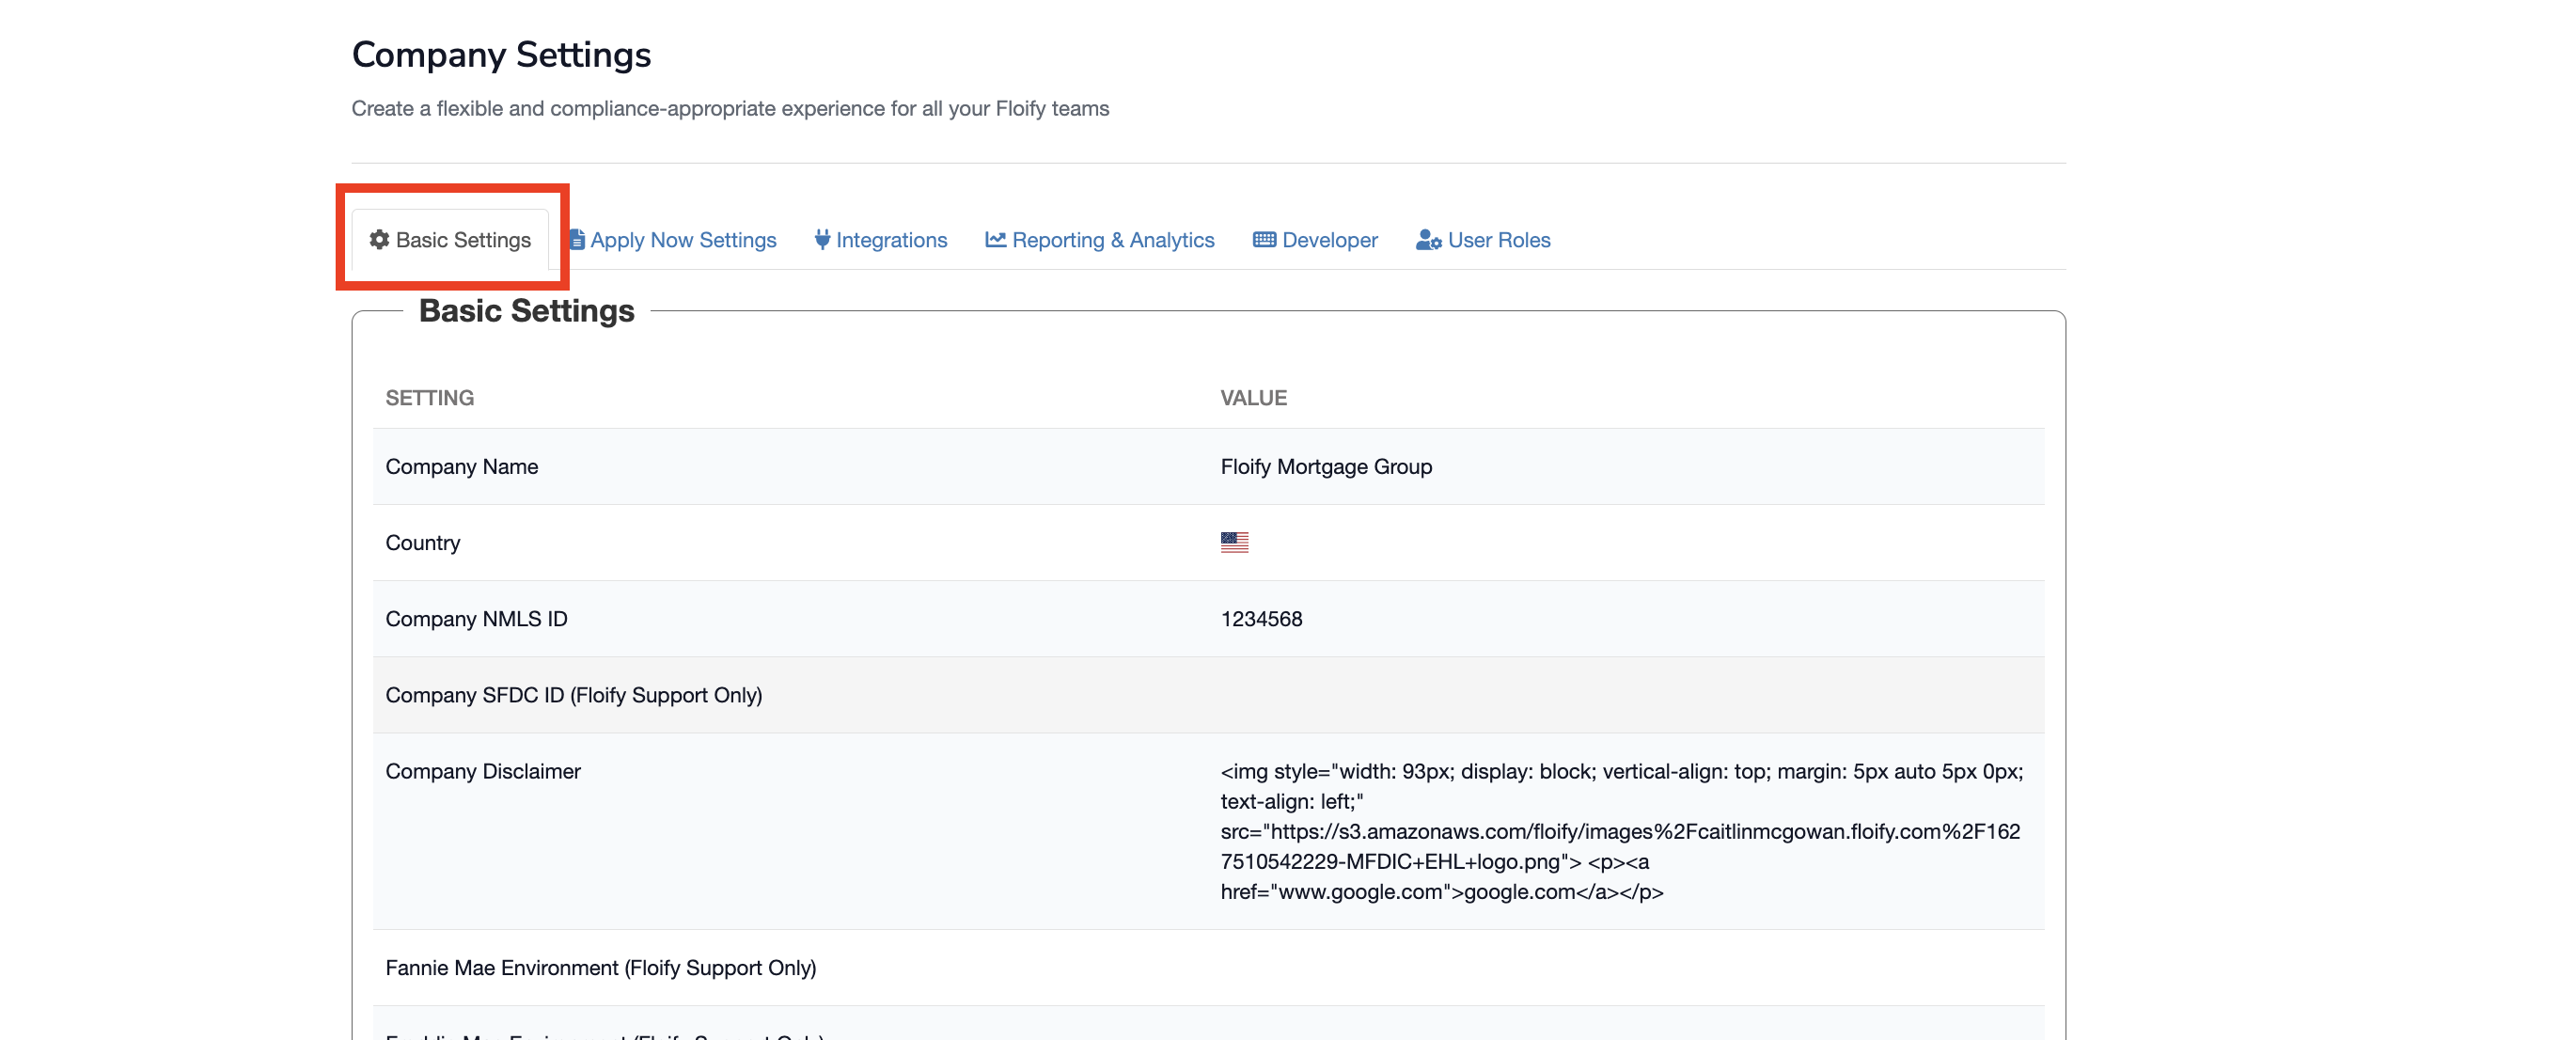
Task: Open the Developer tab
Action: click(x=1329, y=240)
